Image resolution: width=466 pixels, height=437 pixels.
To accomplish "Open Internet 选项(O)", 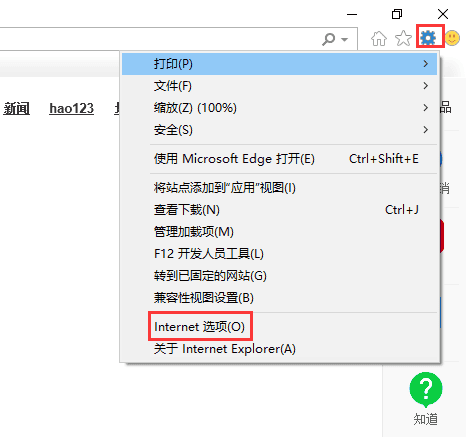I will (x=279, y=327).
